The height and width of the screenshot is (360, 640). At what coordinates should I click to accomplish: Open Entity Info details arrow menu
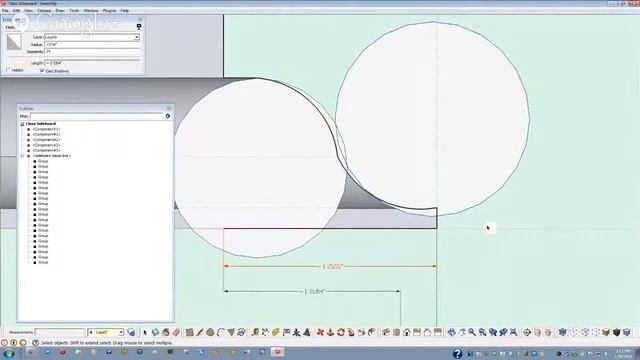(x=139, y=27)
